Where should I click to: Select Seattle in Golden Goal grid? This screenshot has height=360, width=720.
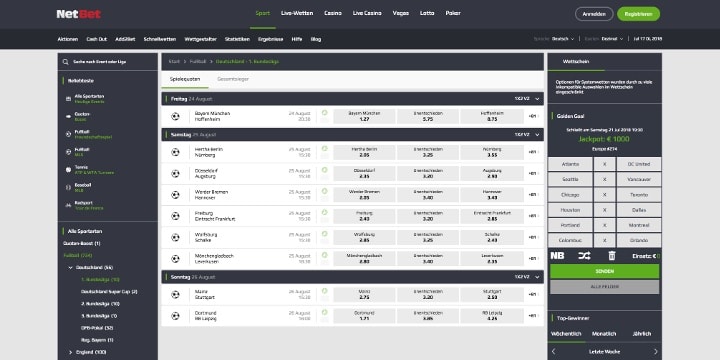click(x=570, y=180)
